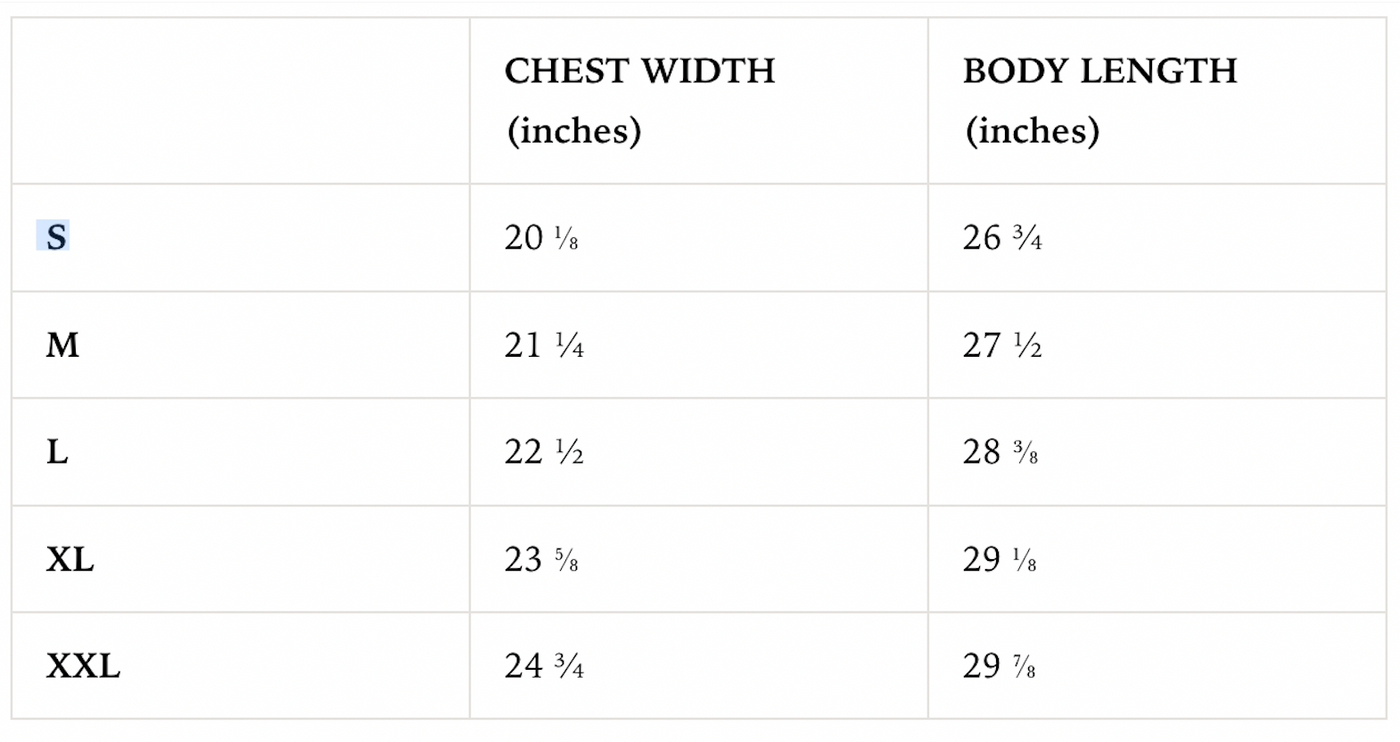
Task: Click the L size row label
Action: (57, 453)
